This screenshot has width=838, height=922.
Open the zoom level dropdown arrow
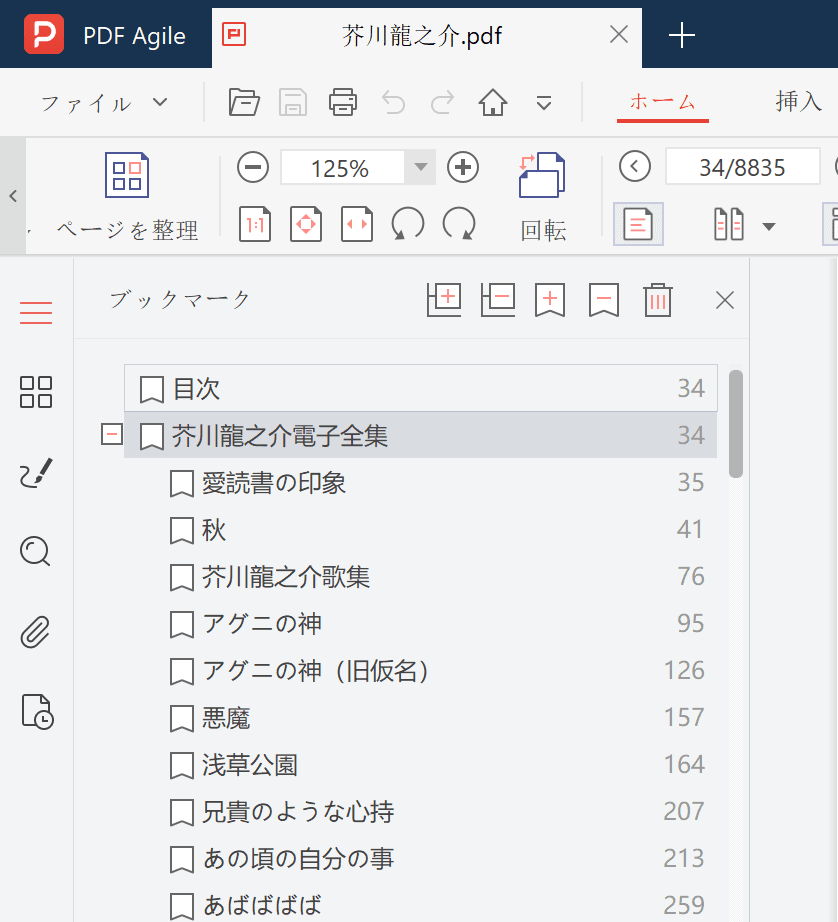pos(420,167)
